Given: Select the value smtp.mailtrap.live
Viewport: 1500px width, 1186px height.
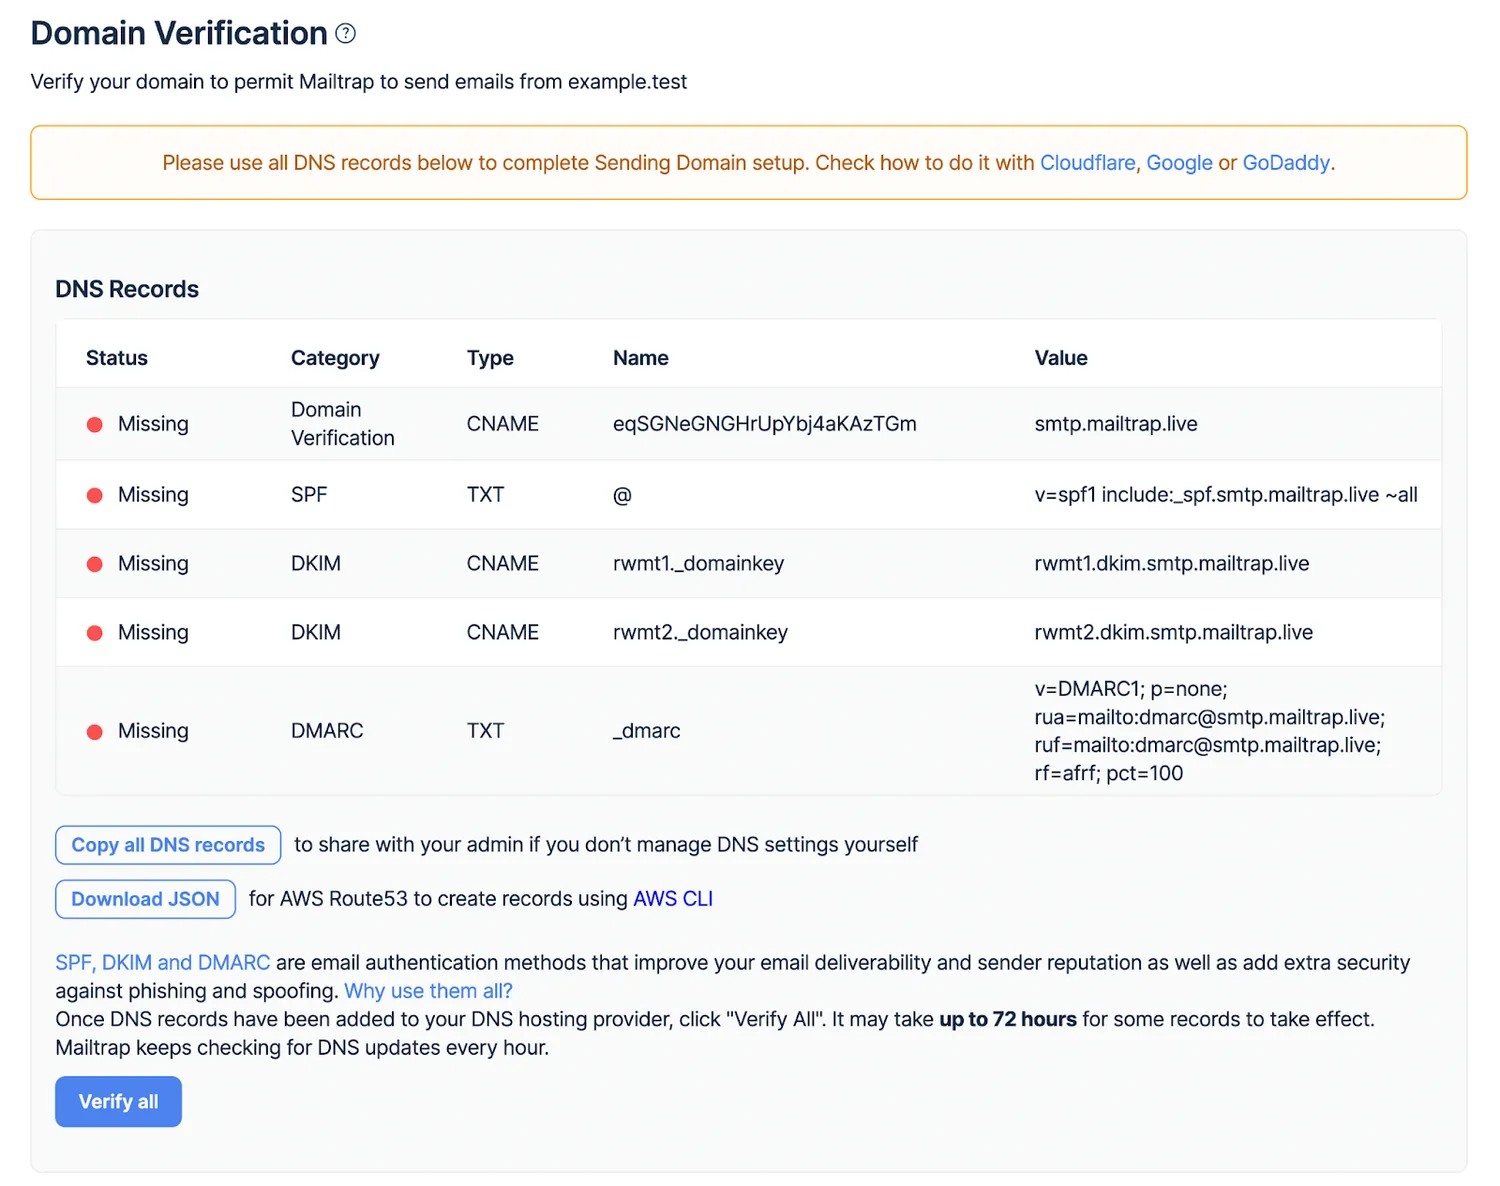Looking at the screenshot, I should 1116,424.
